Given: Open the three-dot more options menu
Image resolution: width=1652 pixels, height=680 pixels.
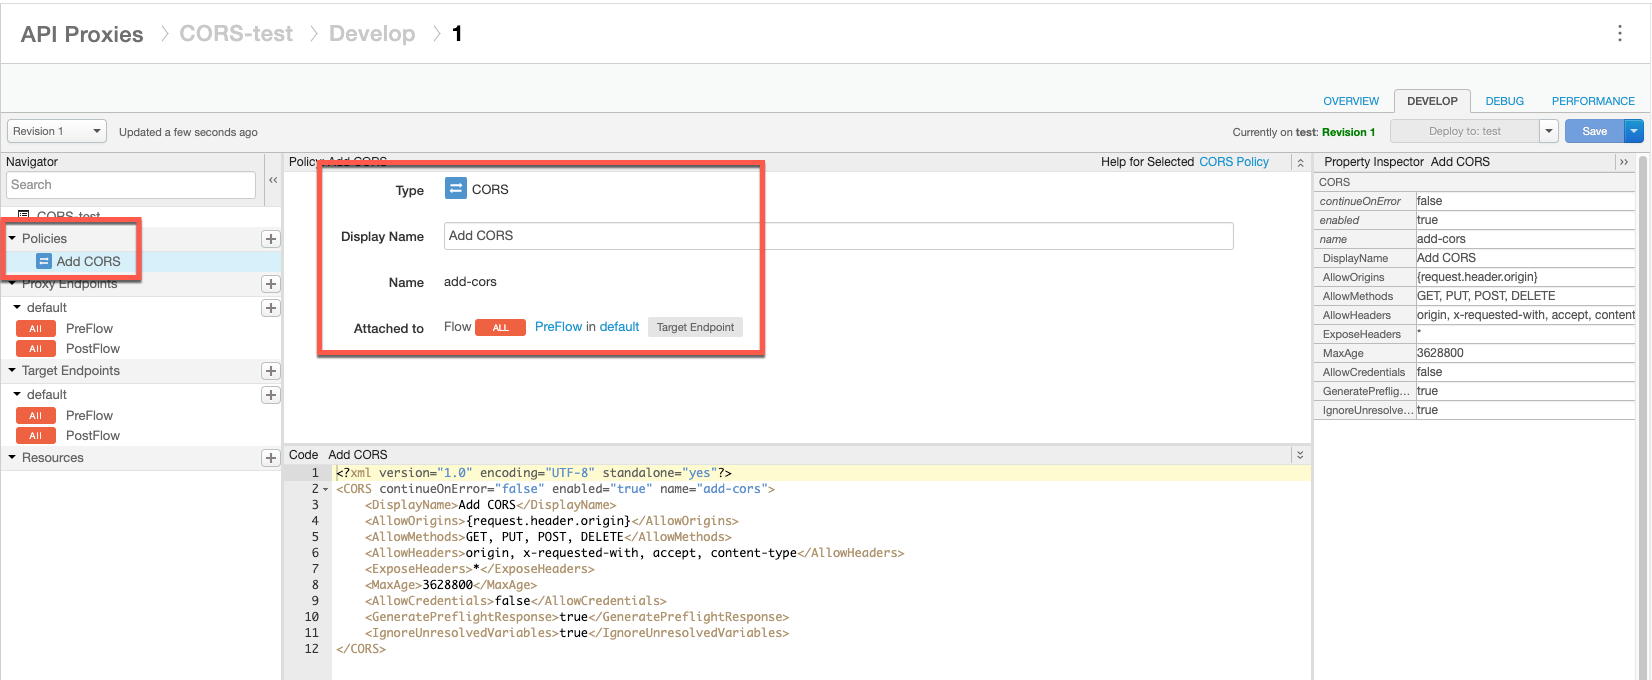Looking at the screenshot, I should [1620, 33].
